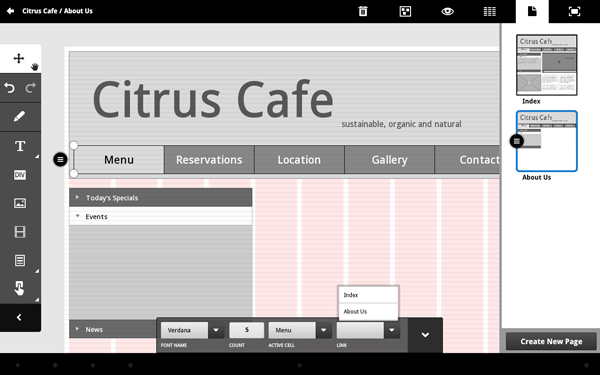The image size is (600, 375).
Task: Click the Verdana font name field
Action: [x=184, y=330]
